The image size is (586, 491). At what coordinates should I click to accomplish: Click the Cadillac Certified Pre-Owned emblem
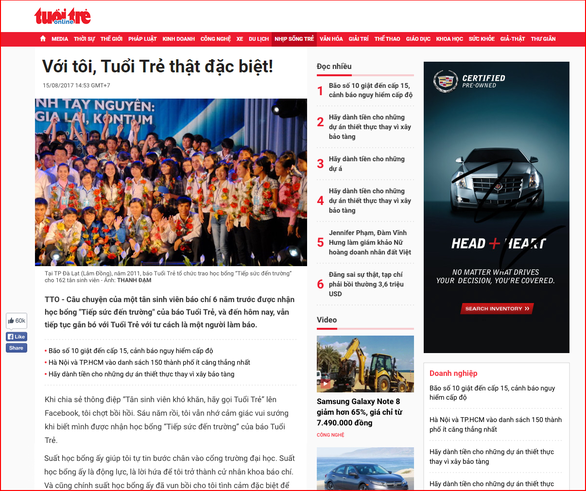[445, 81]
